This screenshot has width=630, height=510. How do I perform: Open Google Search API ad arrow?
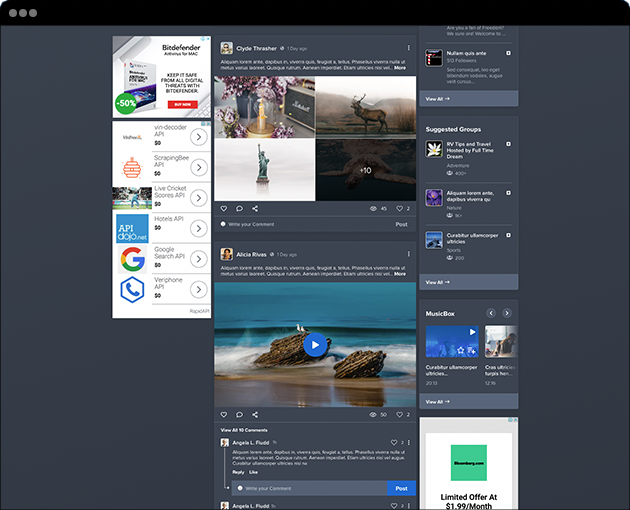[198, 259]
